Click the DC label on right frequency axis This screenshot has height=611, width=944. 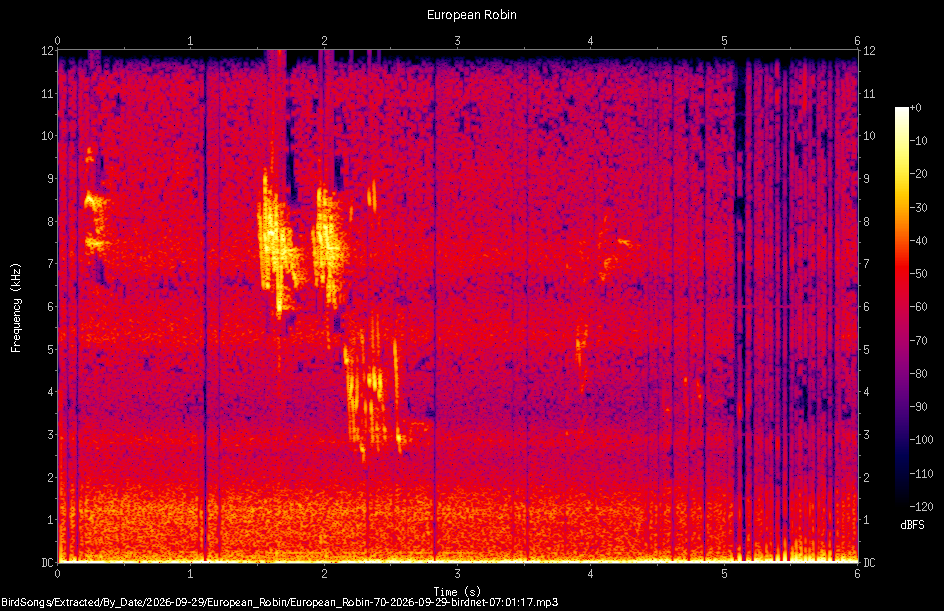coord(869,562)
